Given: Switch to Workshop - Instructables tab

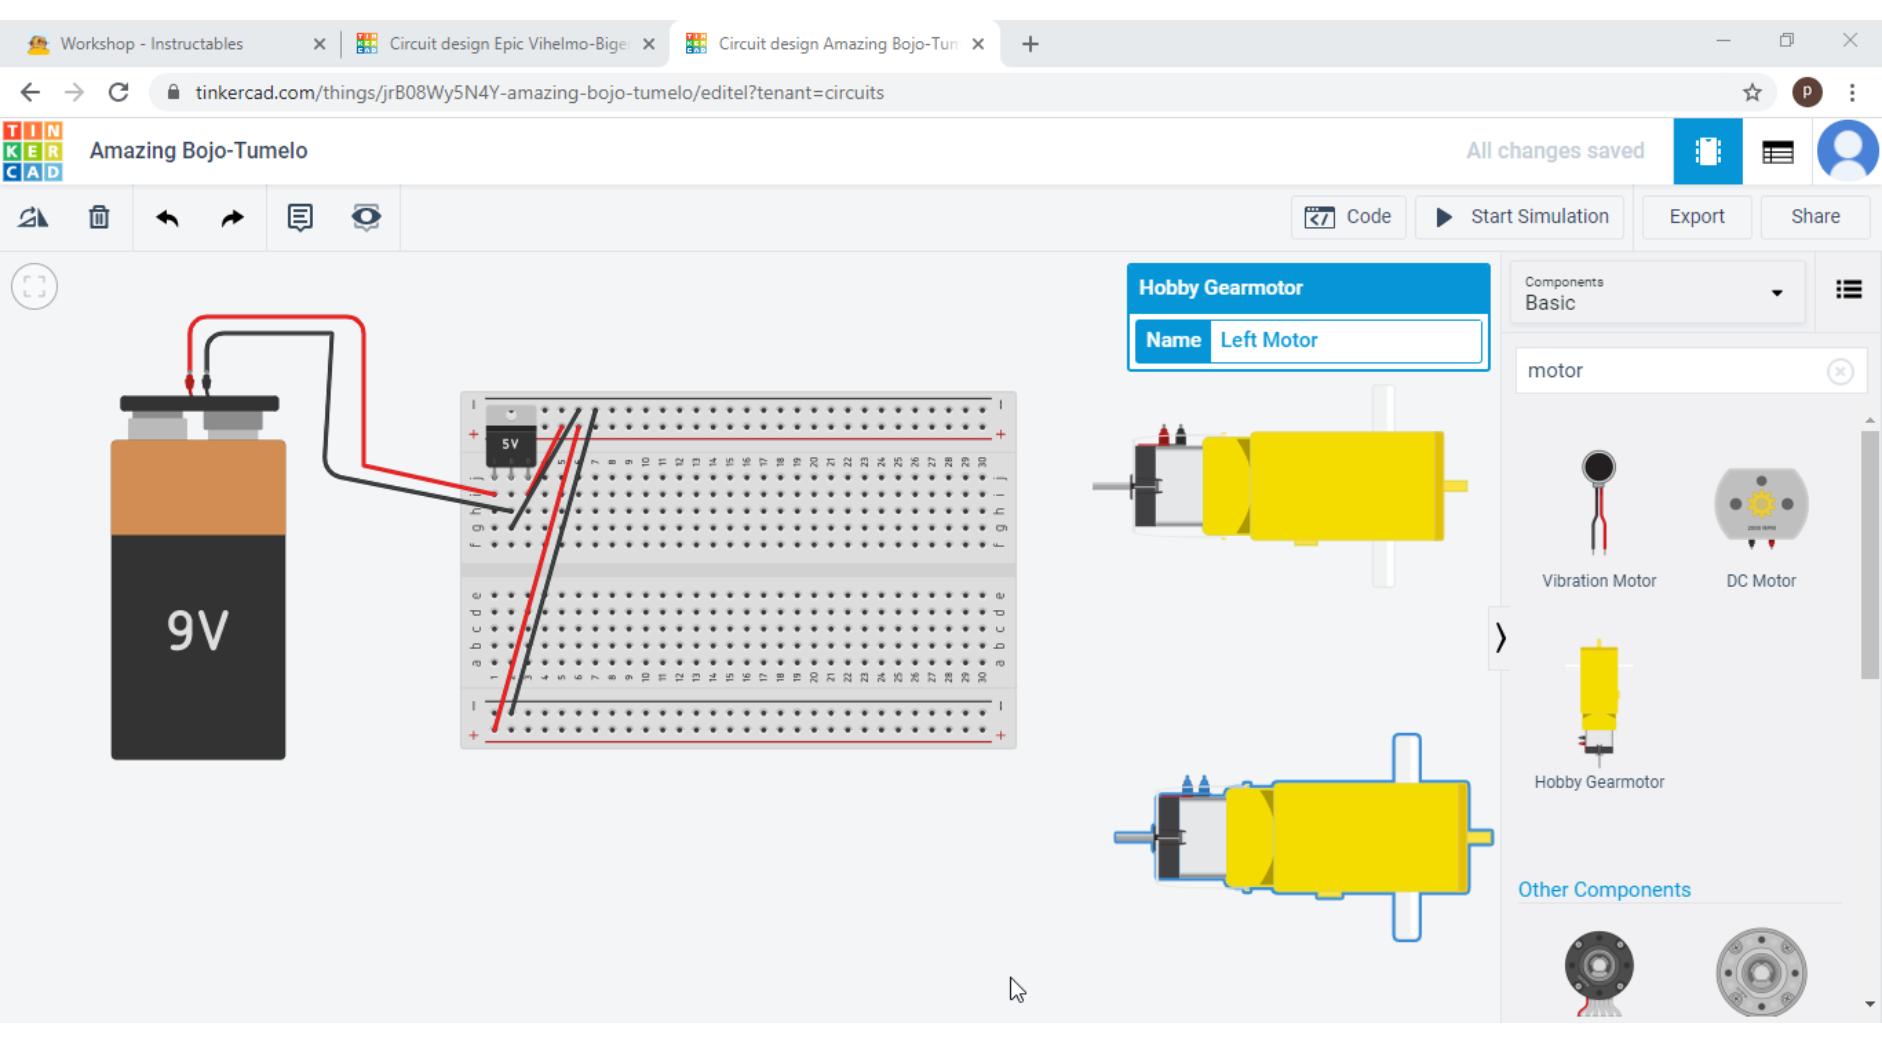Looking at the screenshot, I should click(x=151, y=44).
